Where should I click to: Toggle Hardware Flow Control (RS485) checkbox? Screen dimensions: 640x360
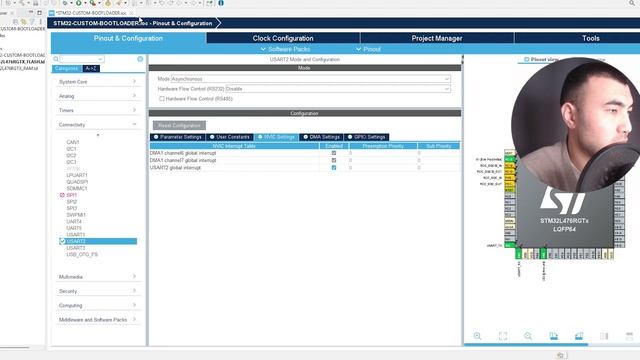click(x=162, y=99)
